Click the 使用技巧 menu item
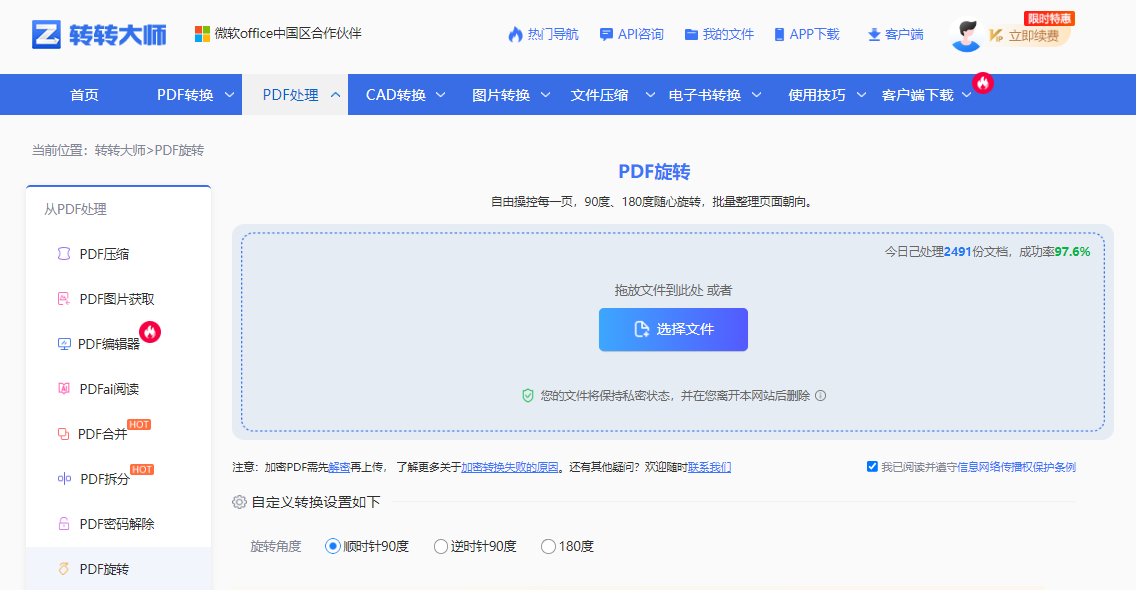 click(816, 95)
